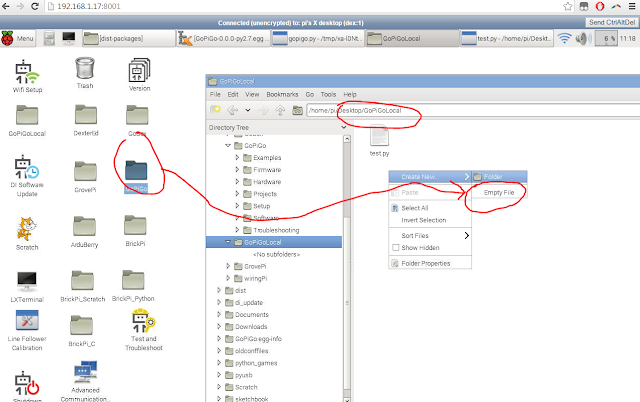The width and height of the screenshot is (640, 402).
Task: Open the View menu
Action: point(252,94)
